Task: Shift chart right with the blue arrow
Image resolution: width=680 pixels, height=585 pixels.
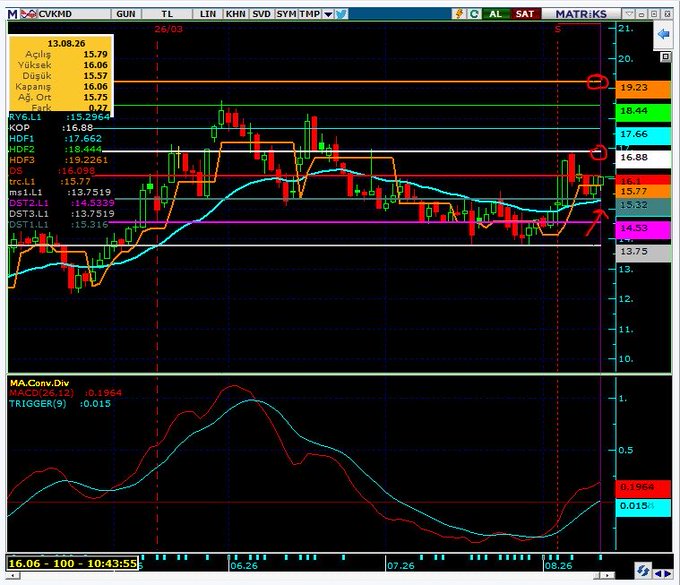Action: pos(667,574)
